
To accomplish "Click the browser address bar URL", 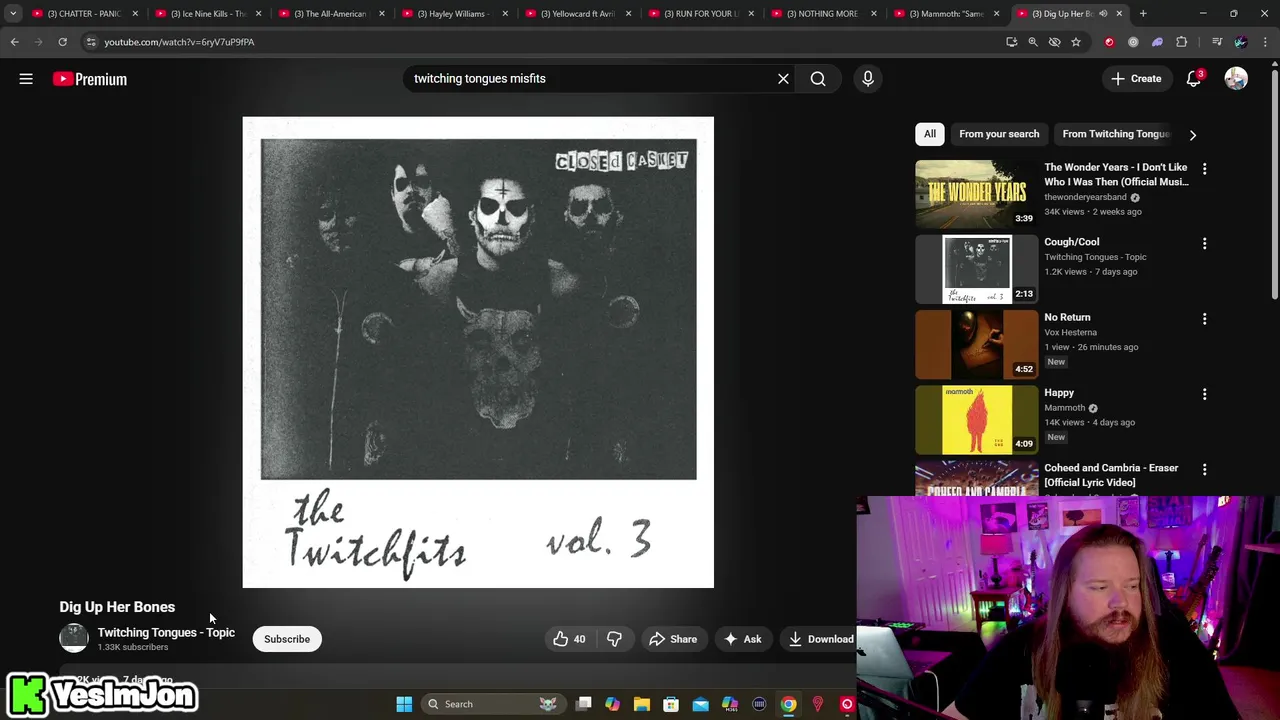I will [179, 42].
